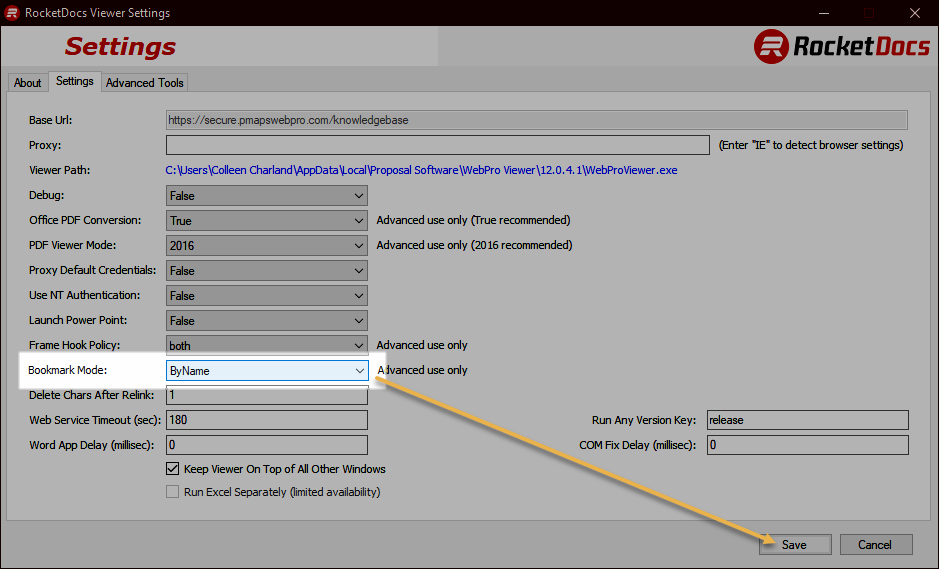This screenshot has width=939, height=569.
Task: Click the Cancel button
Action: [876, 544]
